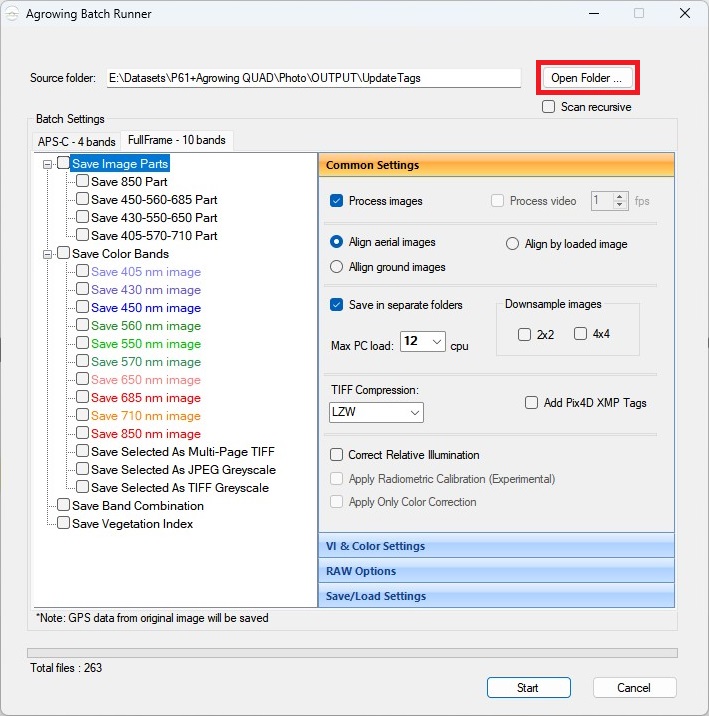Viewport: 709px width, 716px height.
Task: Uncheck Save in separate folders
Action: [x=336, y=305]
